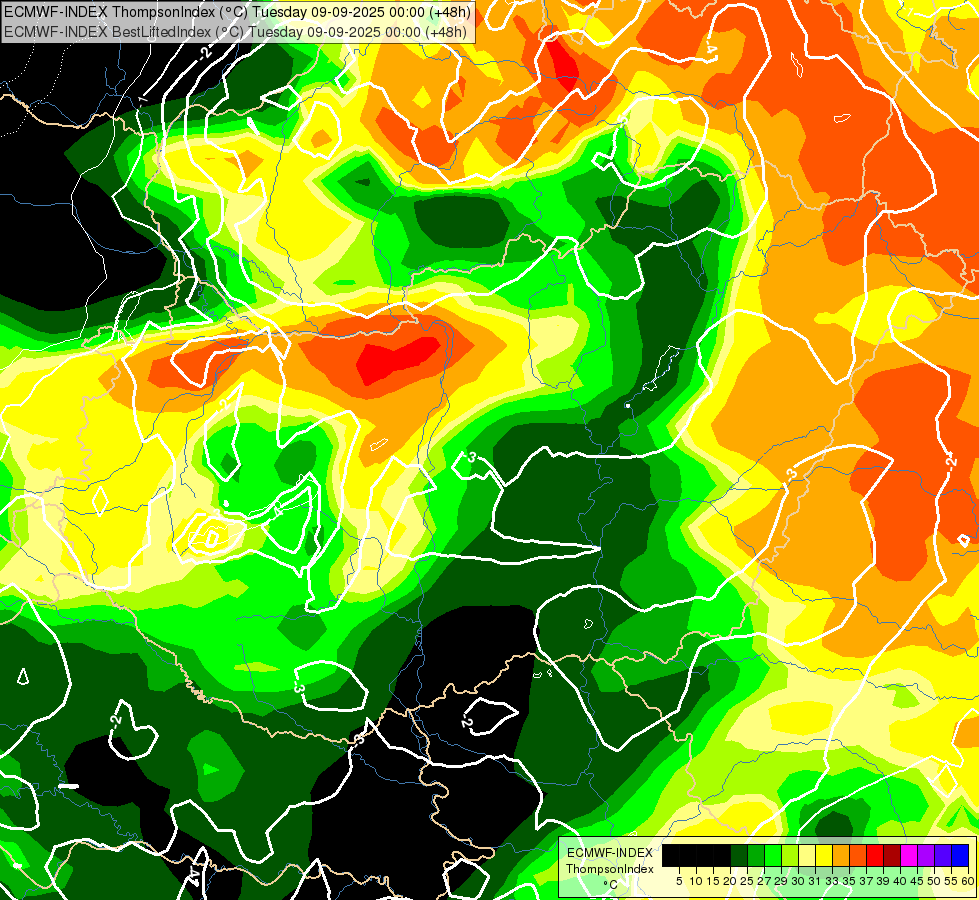The image size is (979, 900).
Task: Click the BestLiftedIndex title line at top
Action: pos(235,31)
